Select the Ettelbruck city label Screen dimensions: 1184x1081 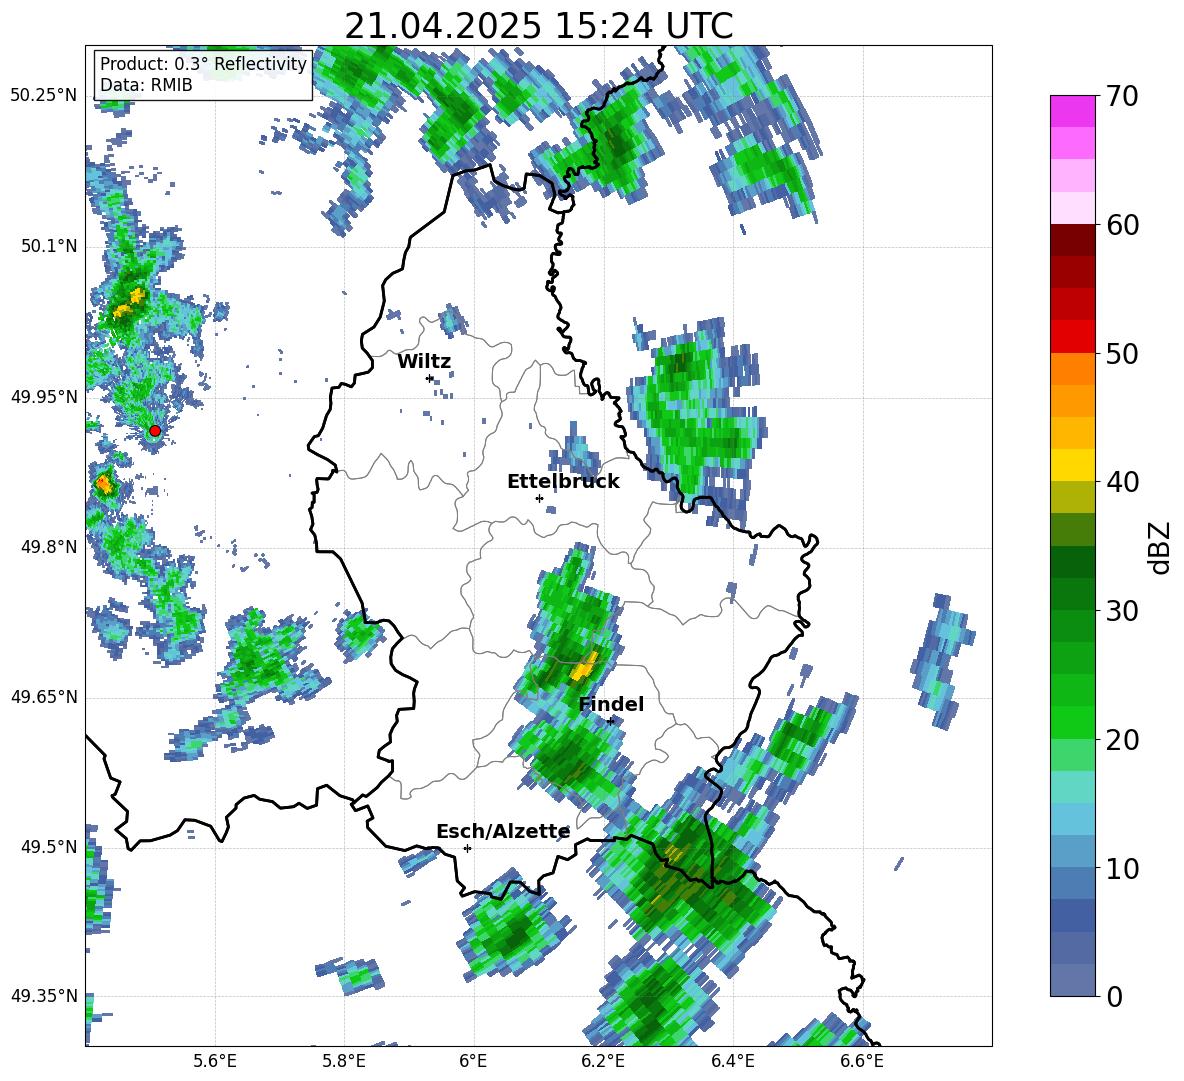pyautogui.click(x=563, y=482)
